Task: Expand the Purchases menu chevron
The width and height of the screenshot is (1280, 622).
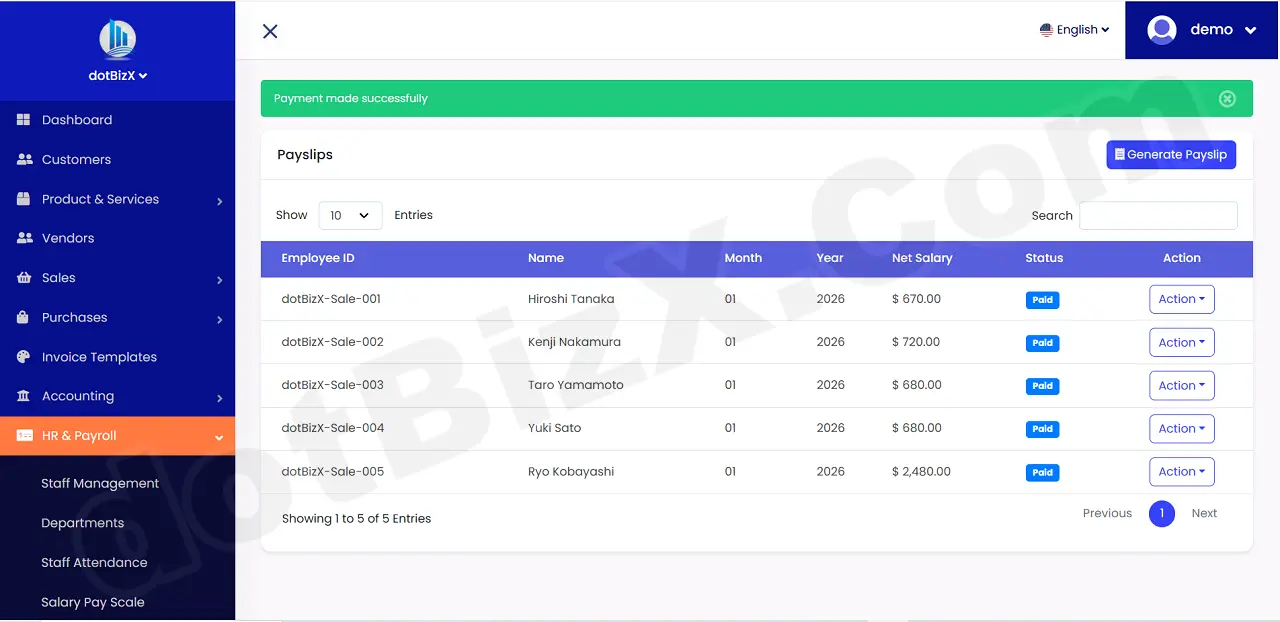Action: click(x=220, y=317)
